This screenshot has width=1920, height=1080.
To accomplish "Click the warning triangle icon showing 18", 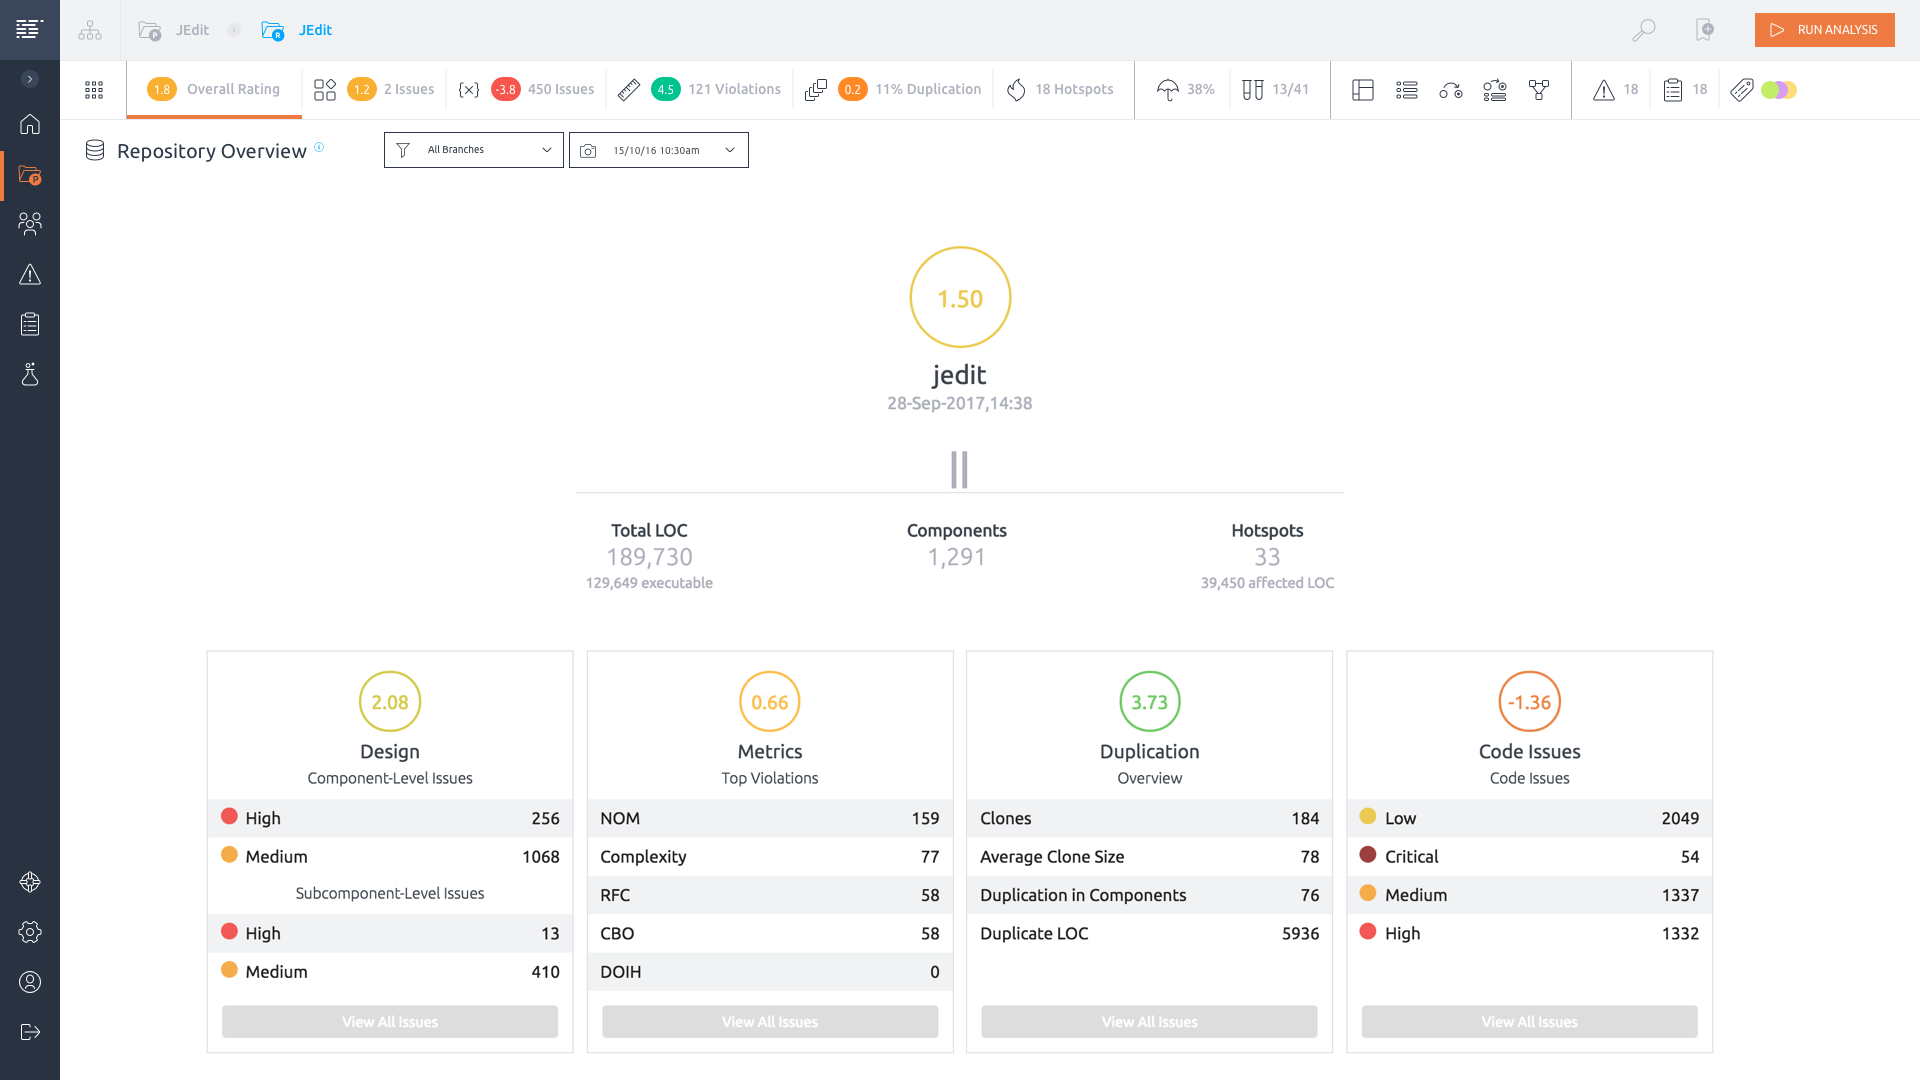I will (1604, 90).
